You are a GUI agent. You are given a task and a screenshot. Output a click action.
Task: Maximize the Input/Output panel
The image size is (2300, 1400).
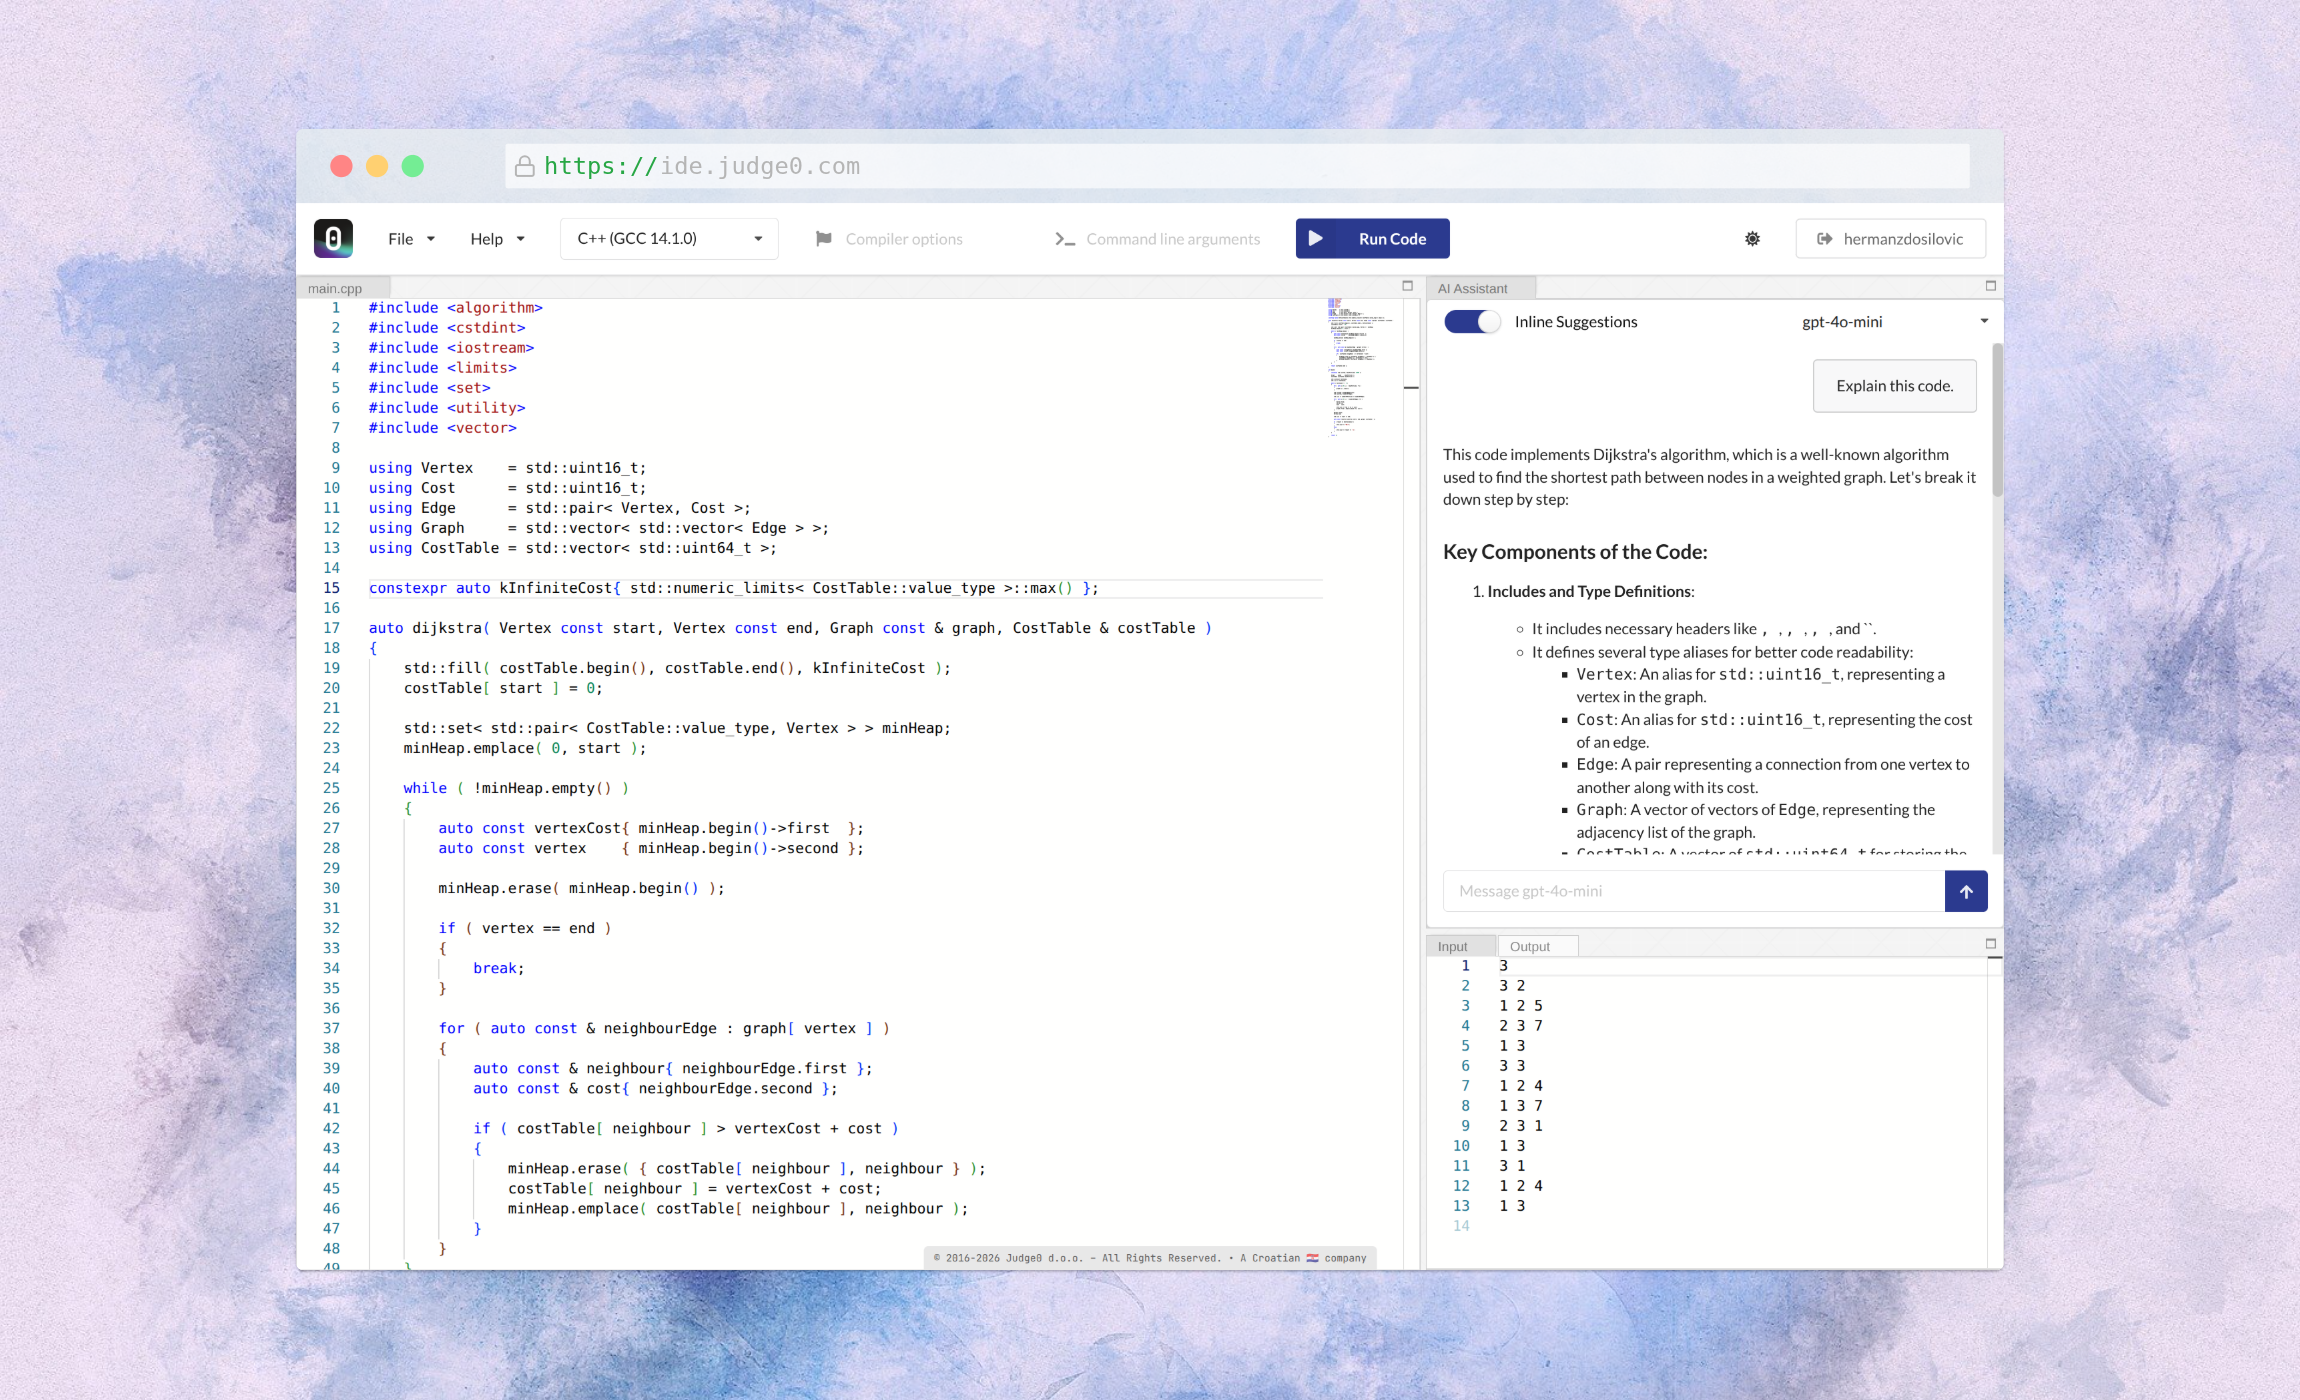click(1990, 944)
